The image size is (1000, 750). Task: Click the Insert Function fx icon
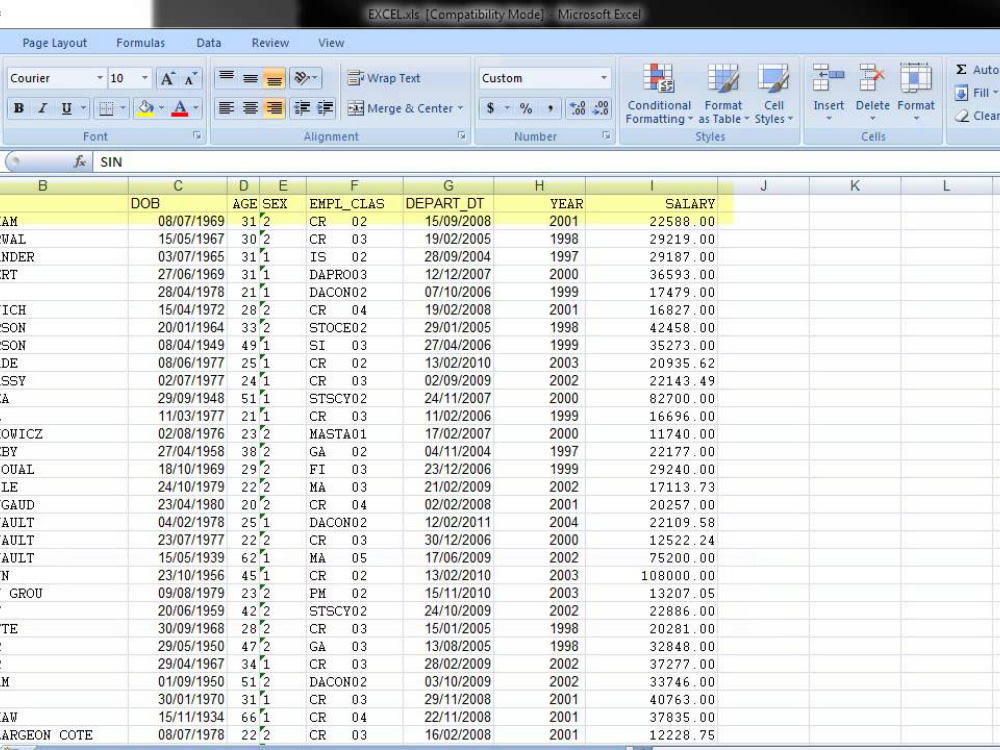tap(80, 162)
